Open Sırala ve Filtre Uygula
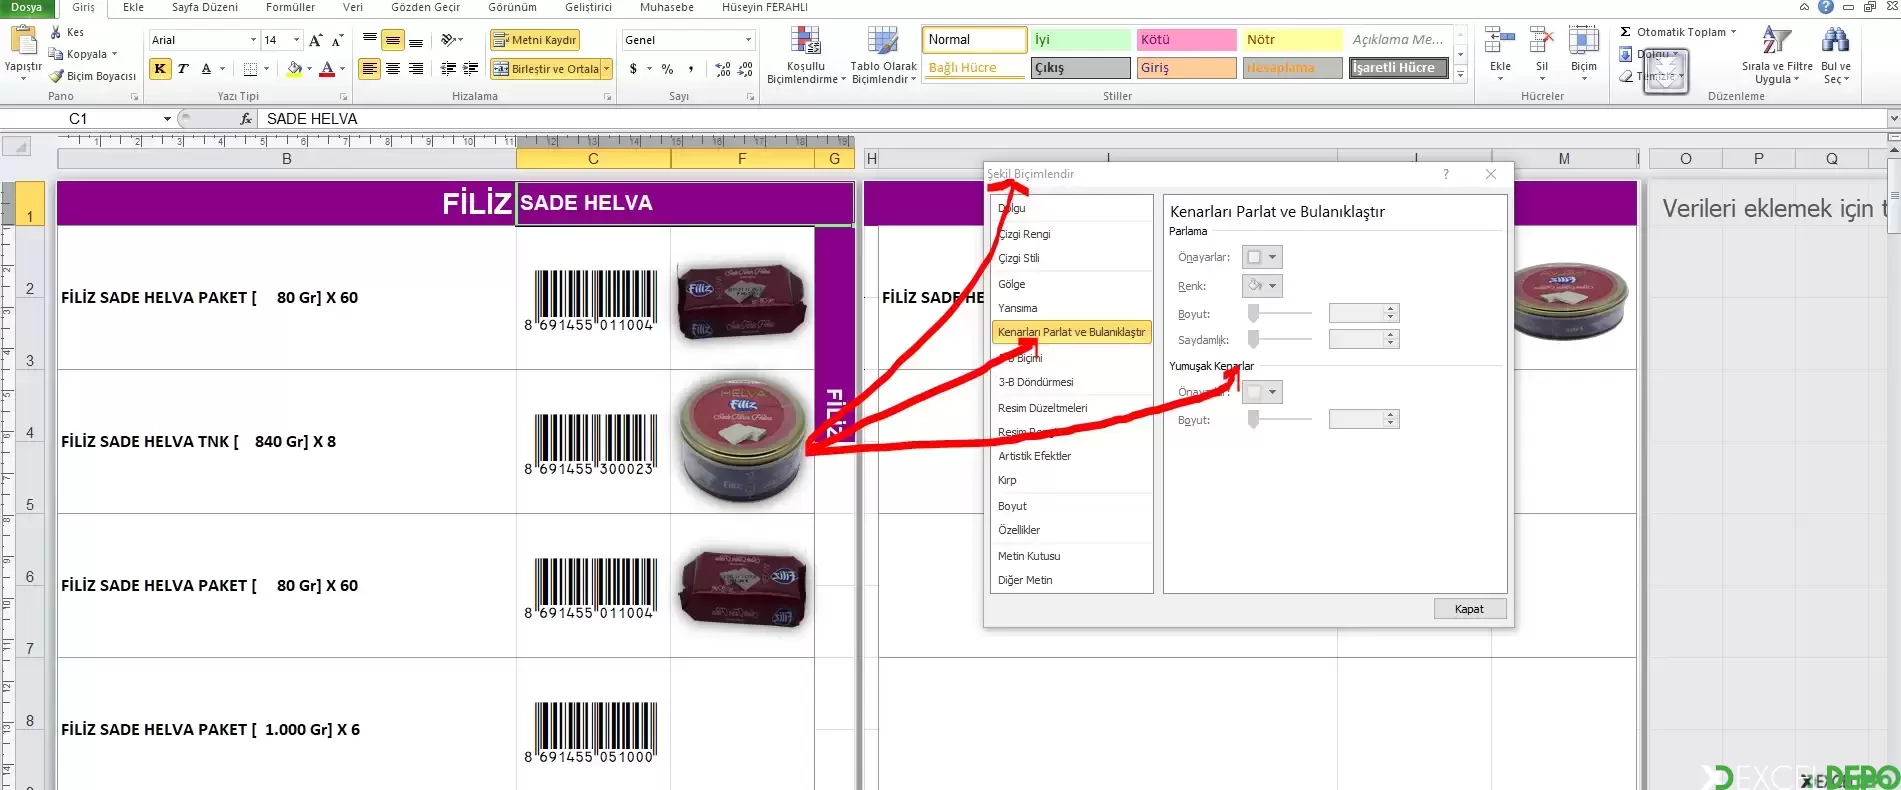Screen dimensions: 1901x790 coord(1777,55)
